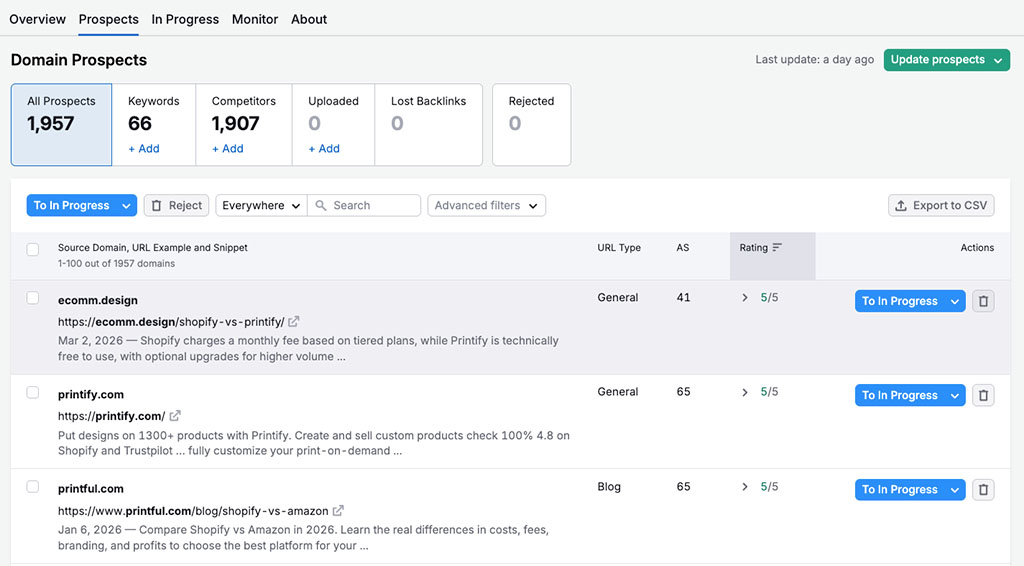Viewport: 1024px width, 566px height.
Task: Check the ecomm.design row checkbox
Action: pyautogui.click(x=33, y=298)
